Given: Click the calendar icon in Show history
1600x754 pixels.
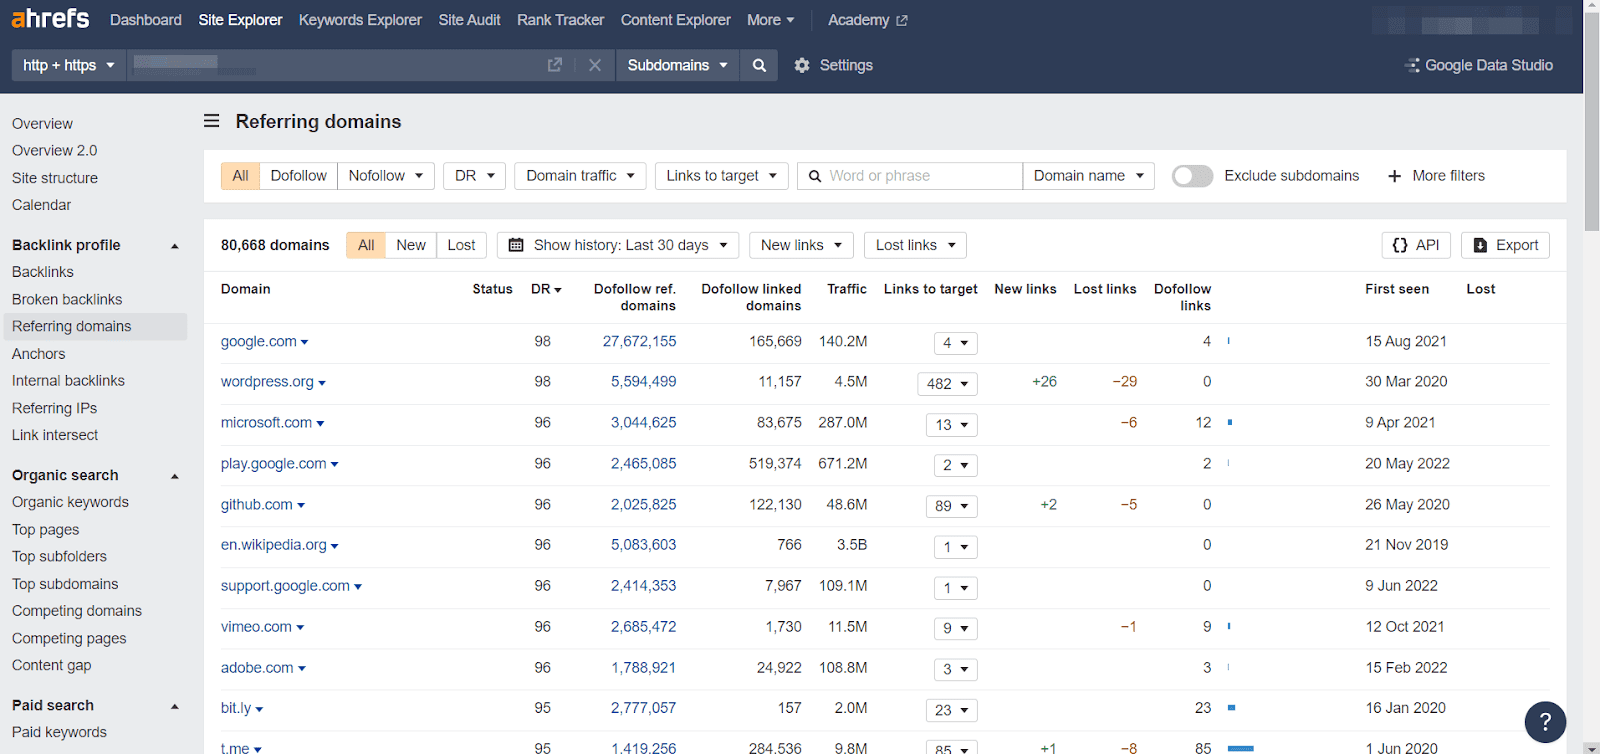Looking at the screenshot, I should [516, 245].
